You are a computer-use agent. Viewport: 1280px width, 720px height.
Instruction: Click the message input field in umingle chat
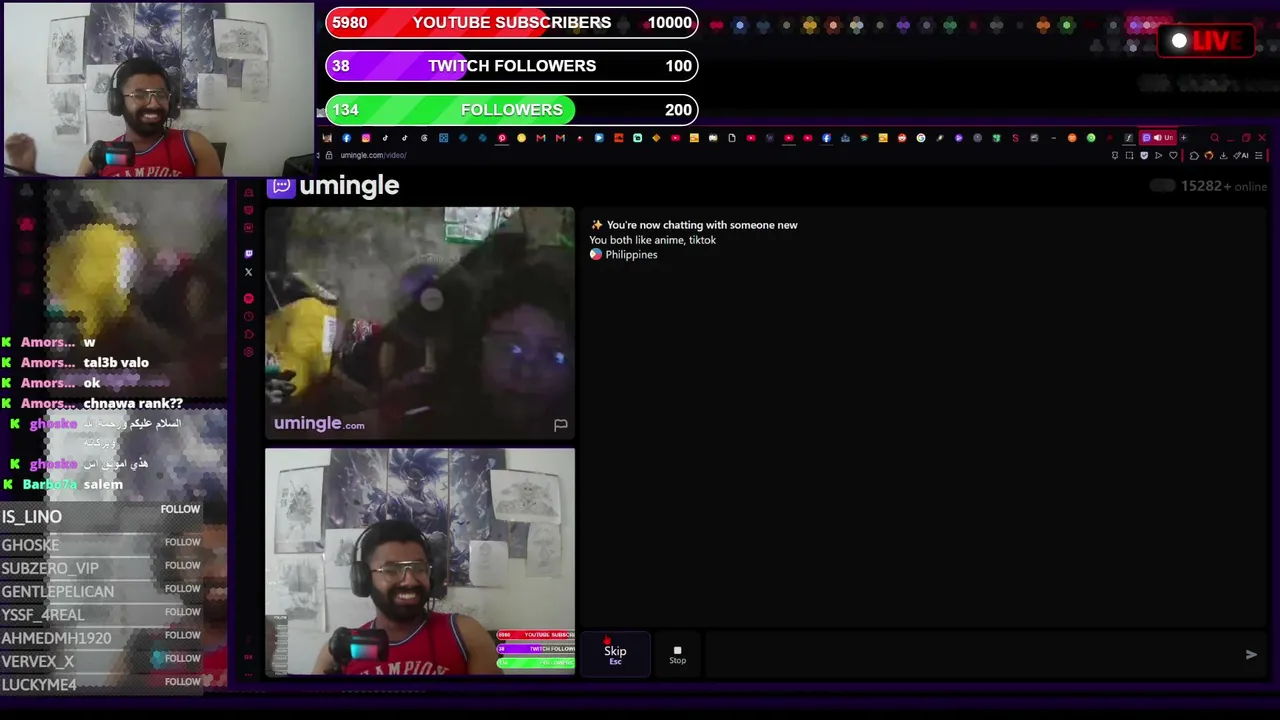(970, 654)
